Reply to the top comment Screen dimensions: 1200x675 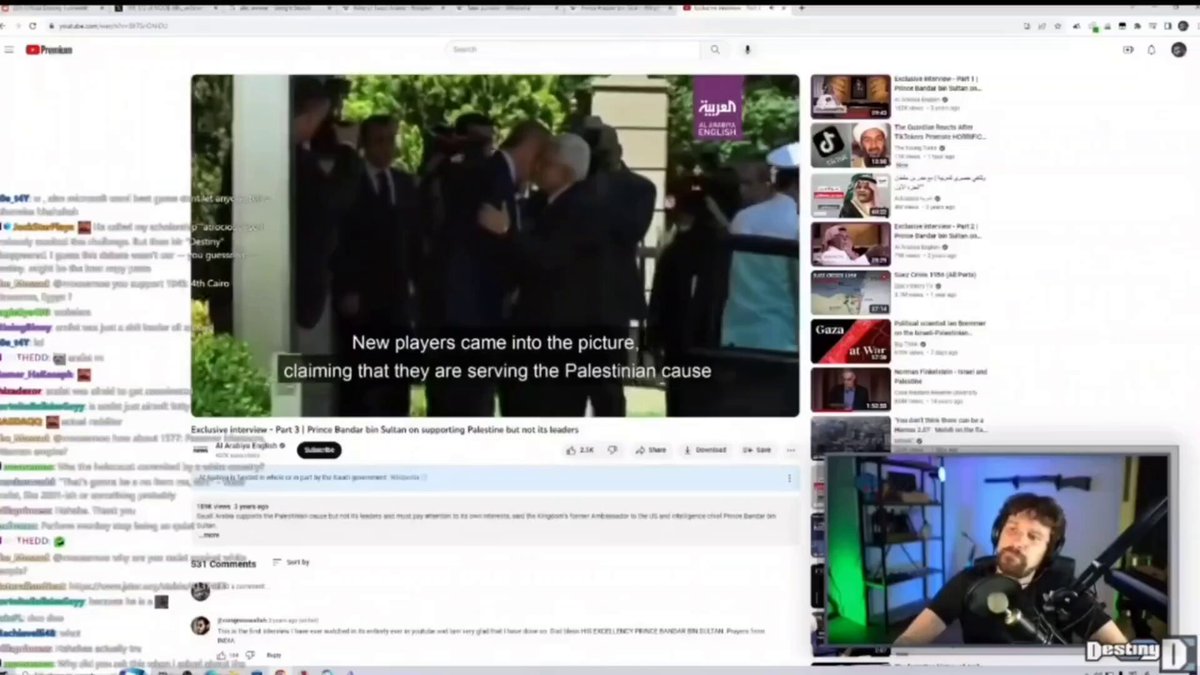click(274, 655)
